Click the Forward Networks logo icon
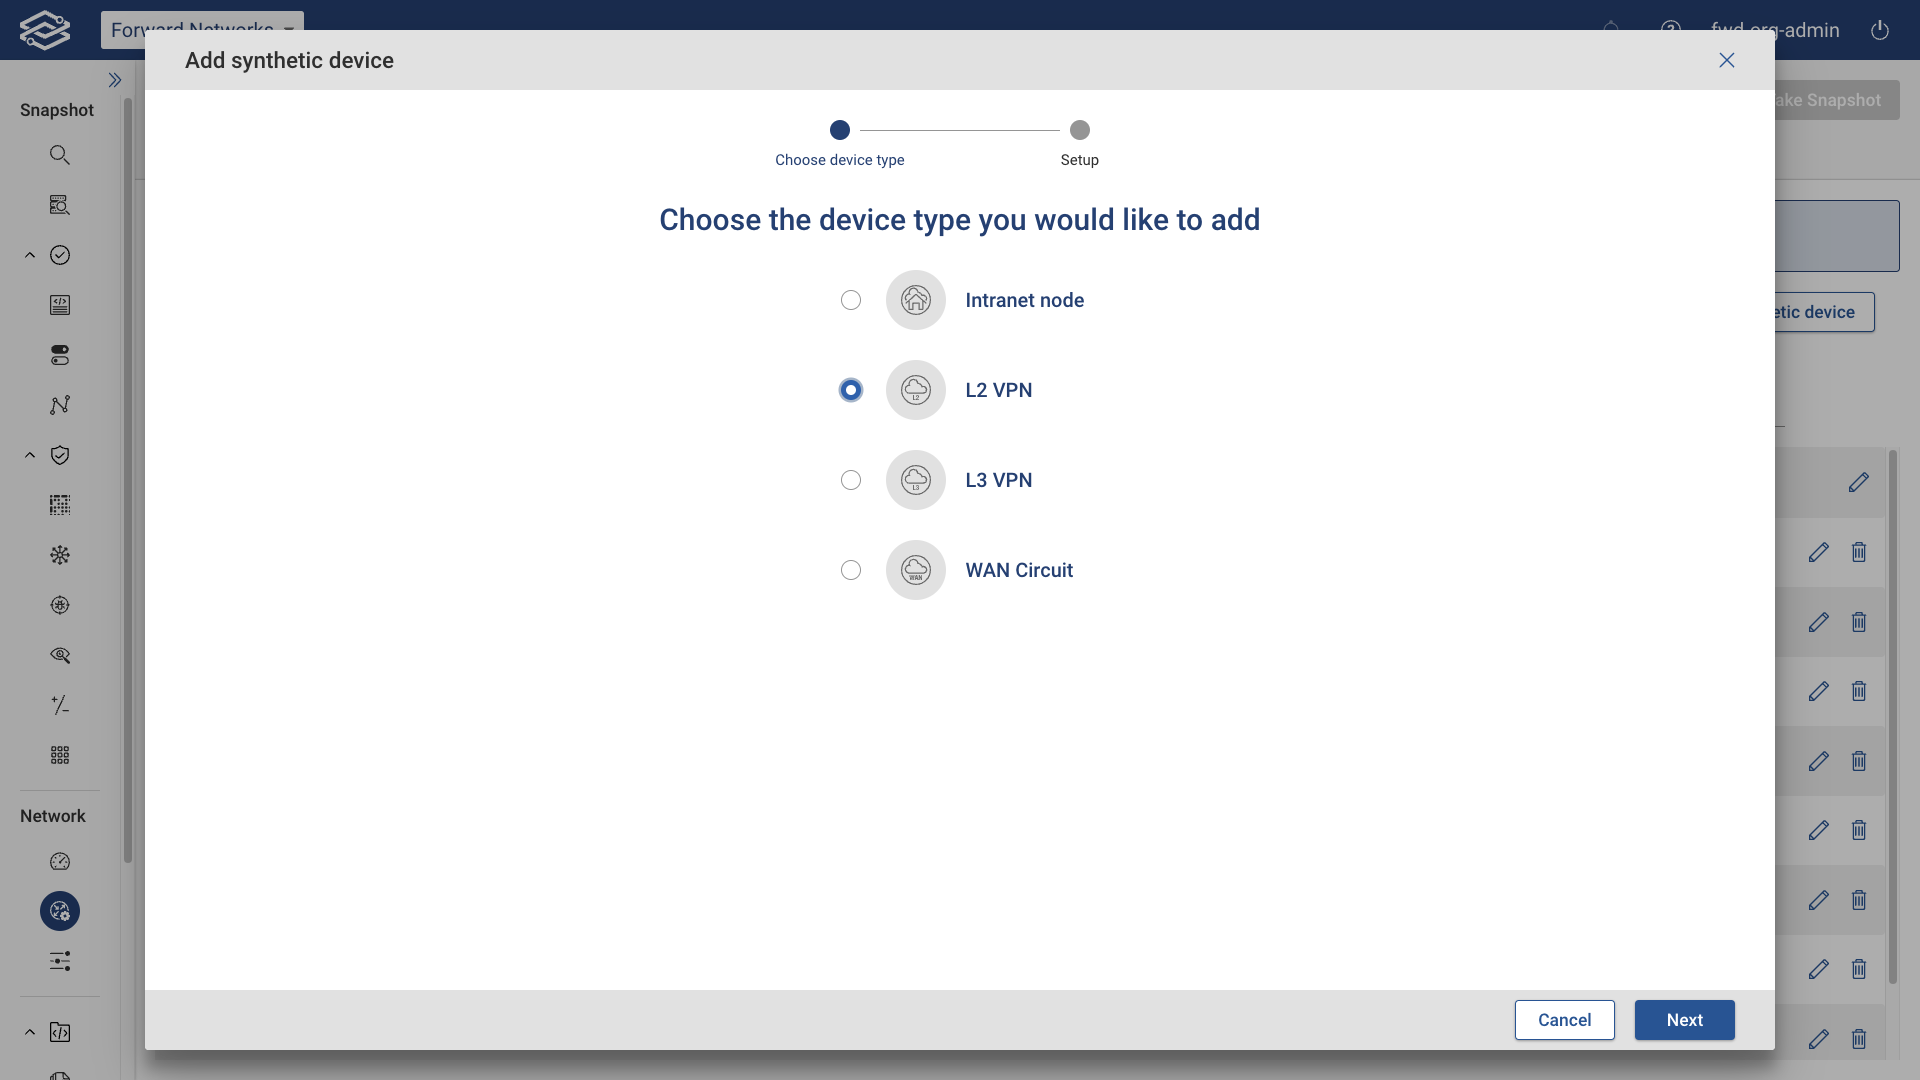The width and height of the screenshot is (1920, 1080). [x=45, y=30]
